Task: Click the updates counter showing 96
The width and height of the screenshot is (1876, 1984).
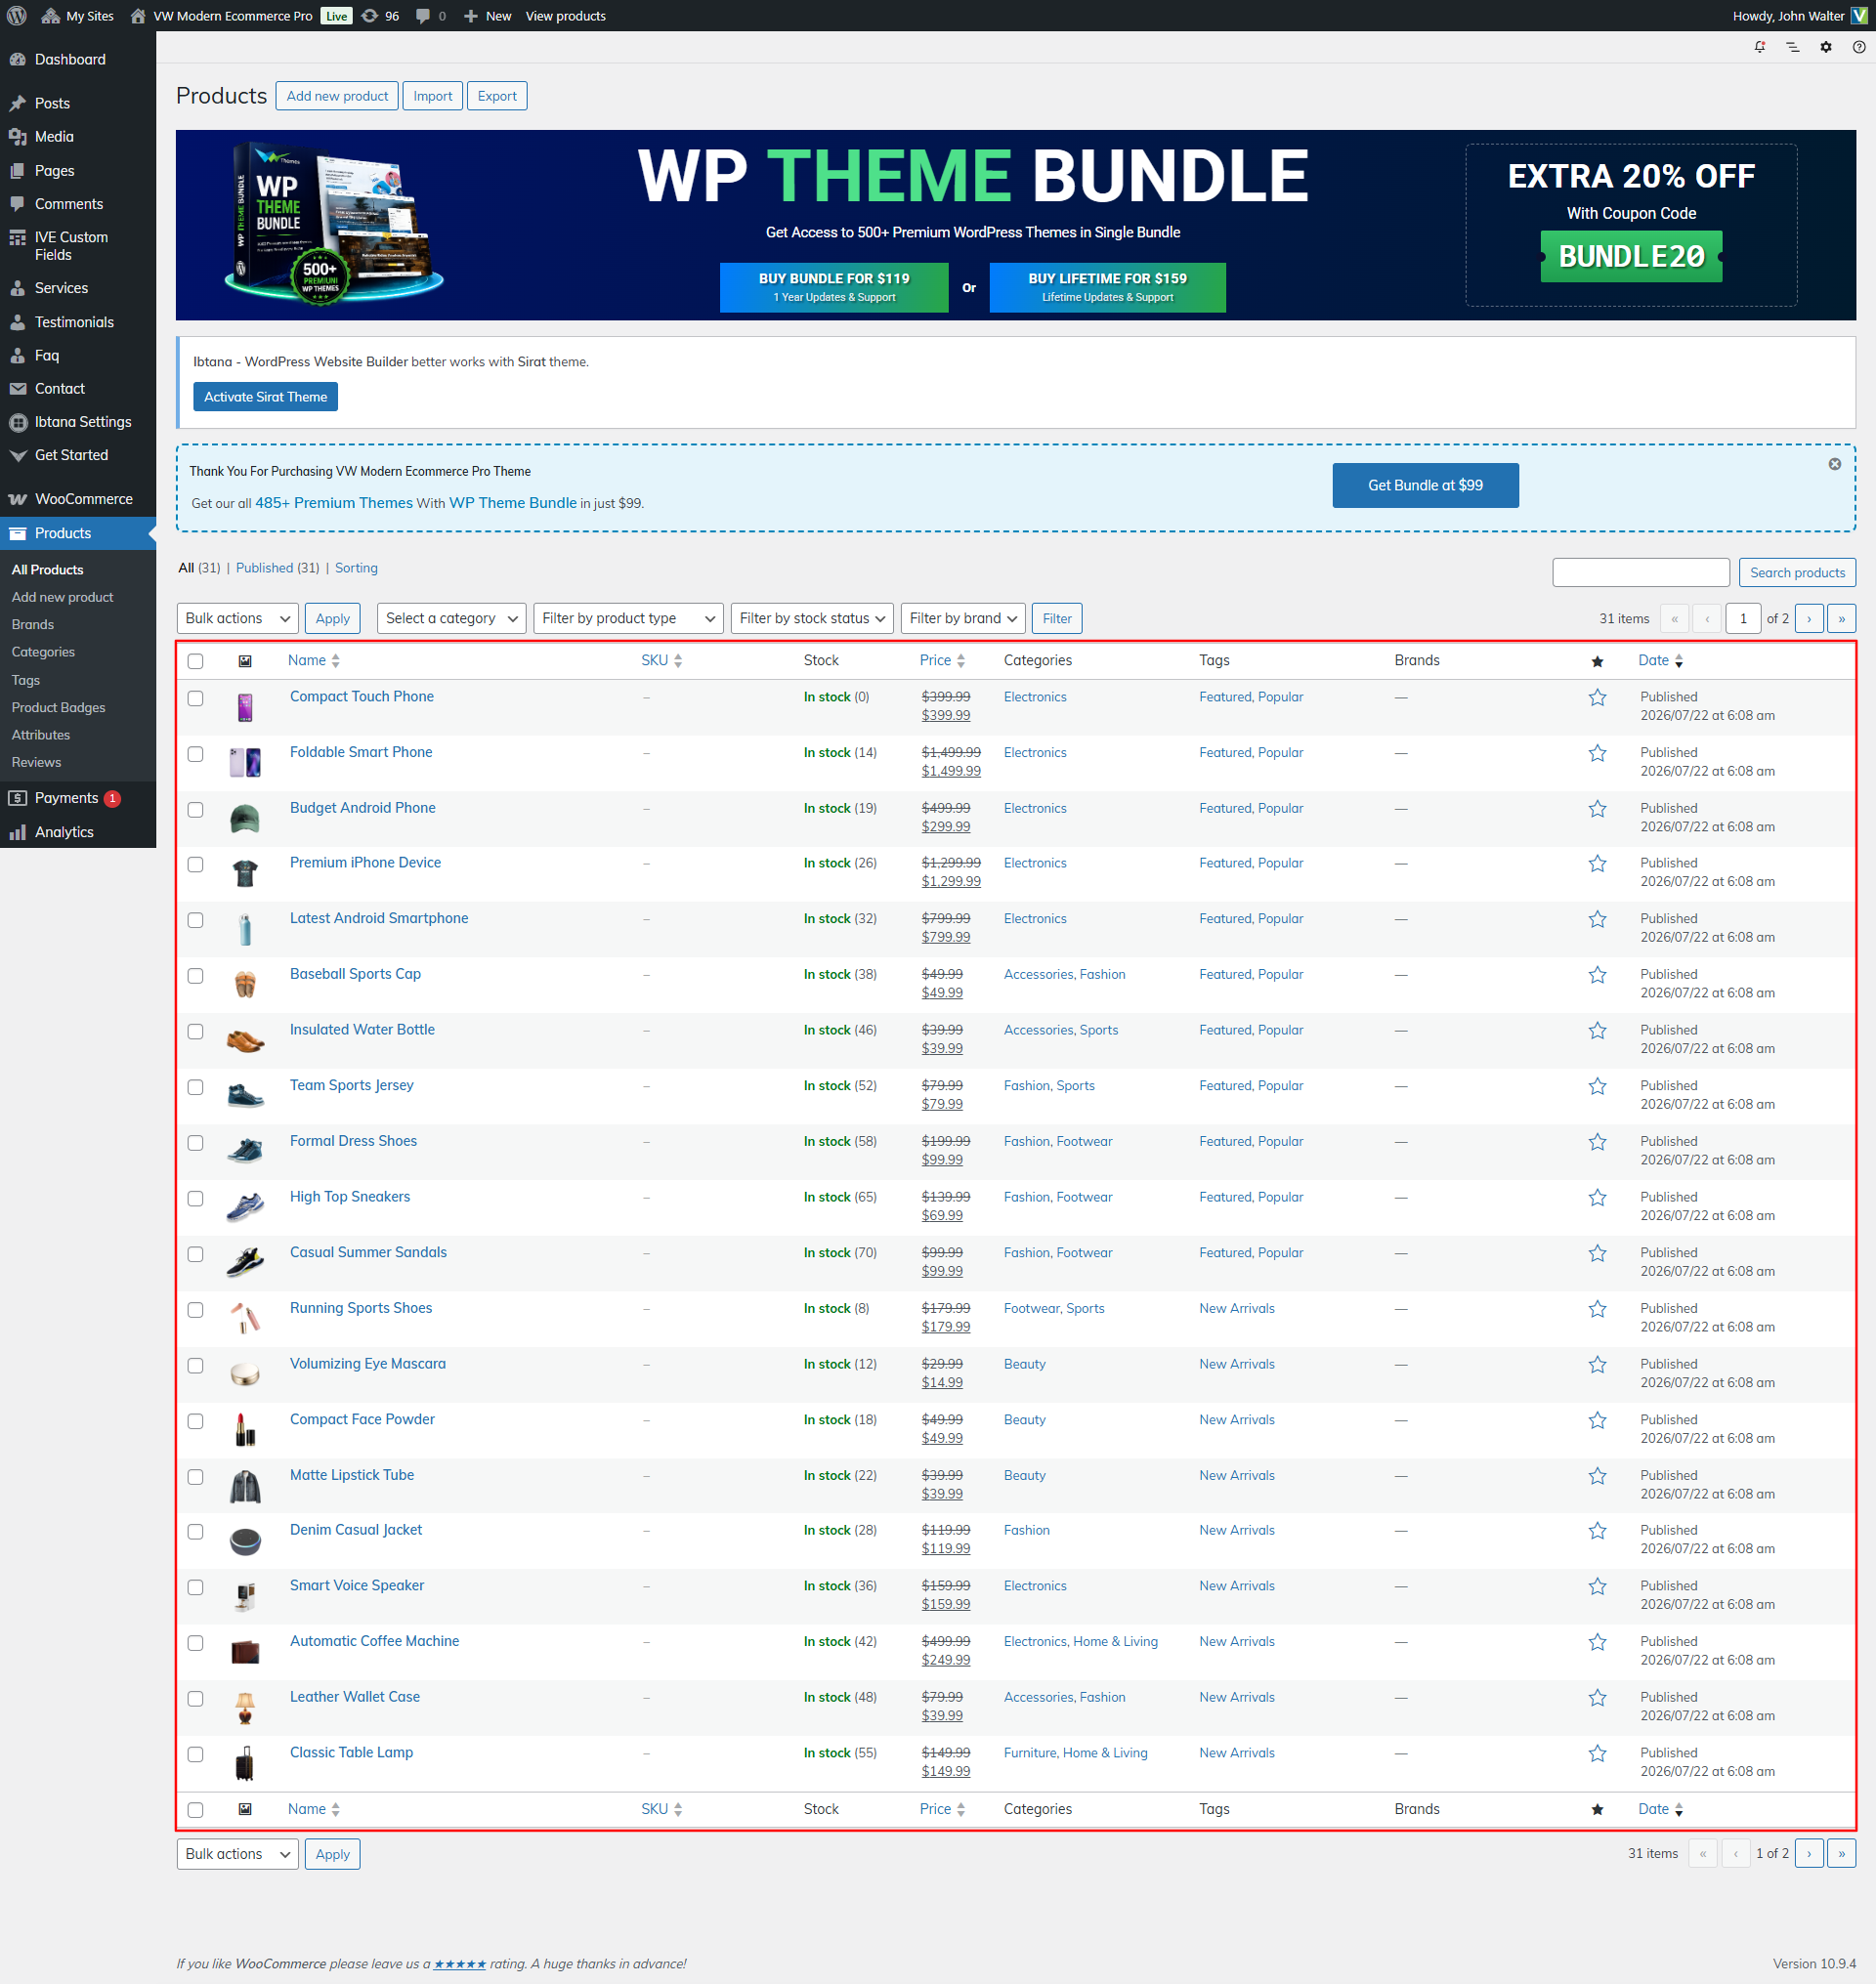Action: [380, 16]
